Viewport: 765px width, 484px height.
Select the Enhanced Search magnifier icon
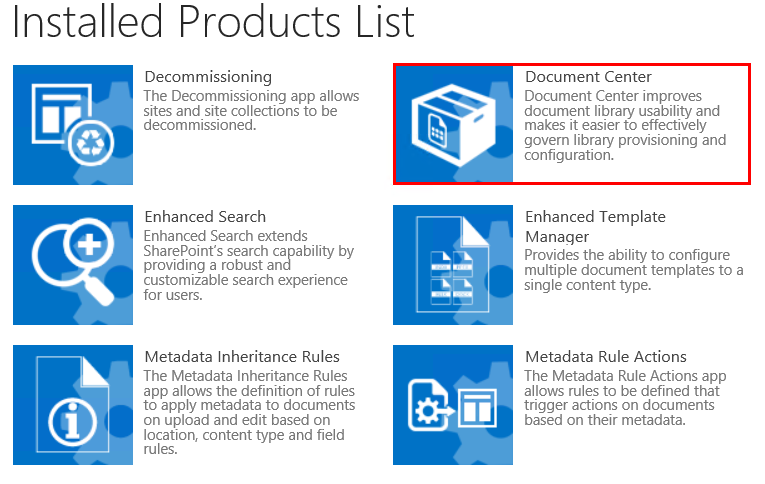point(72,265)
